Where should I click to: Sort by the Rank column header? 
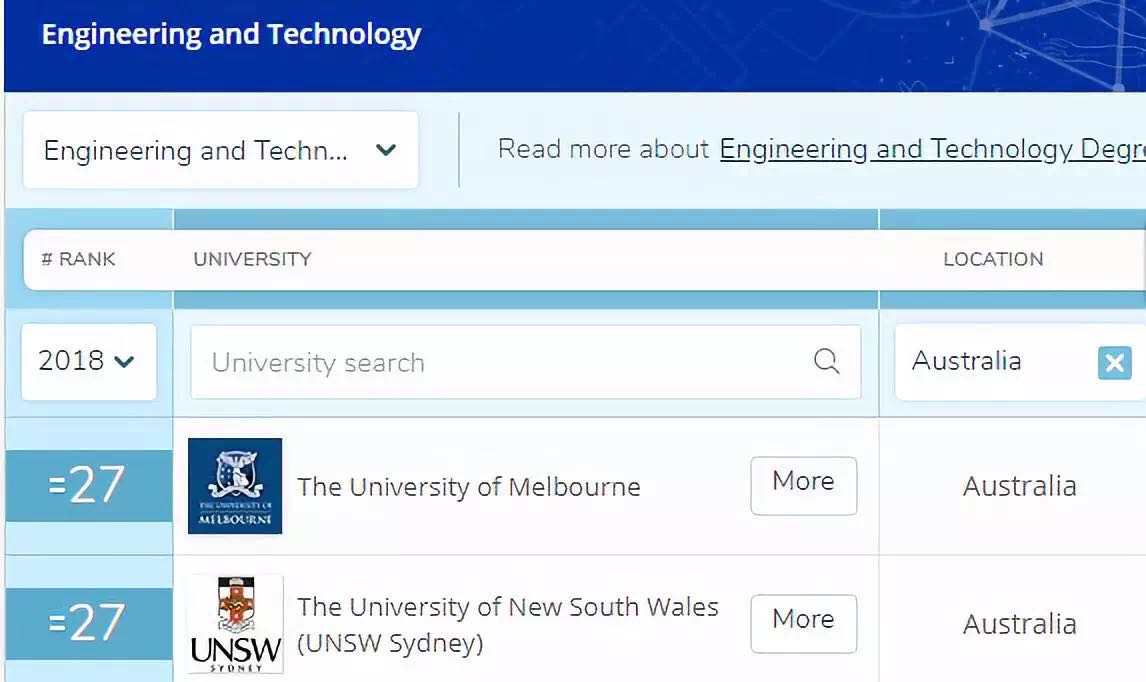(x=78, y=259)
